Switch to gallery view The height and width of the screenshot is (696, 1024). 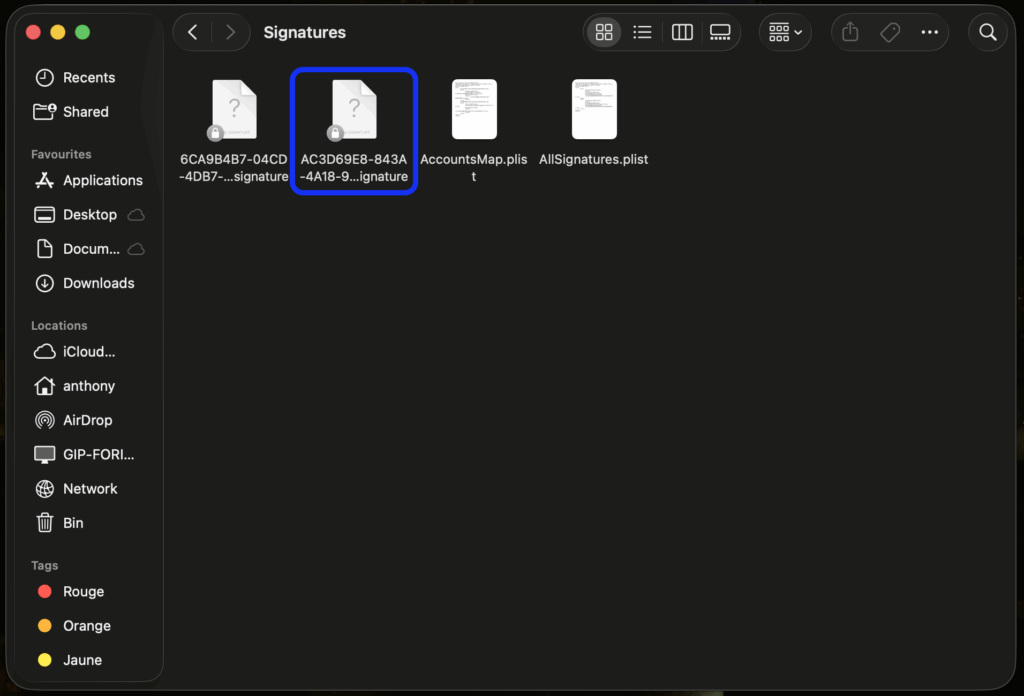(x=720, y=33)
